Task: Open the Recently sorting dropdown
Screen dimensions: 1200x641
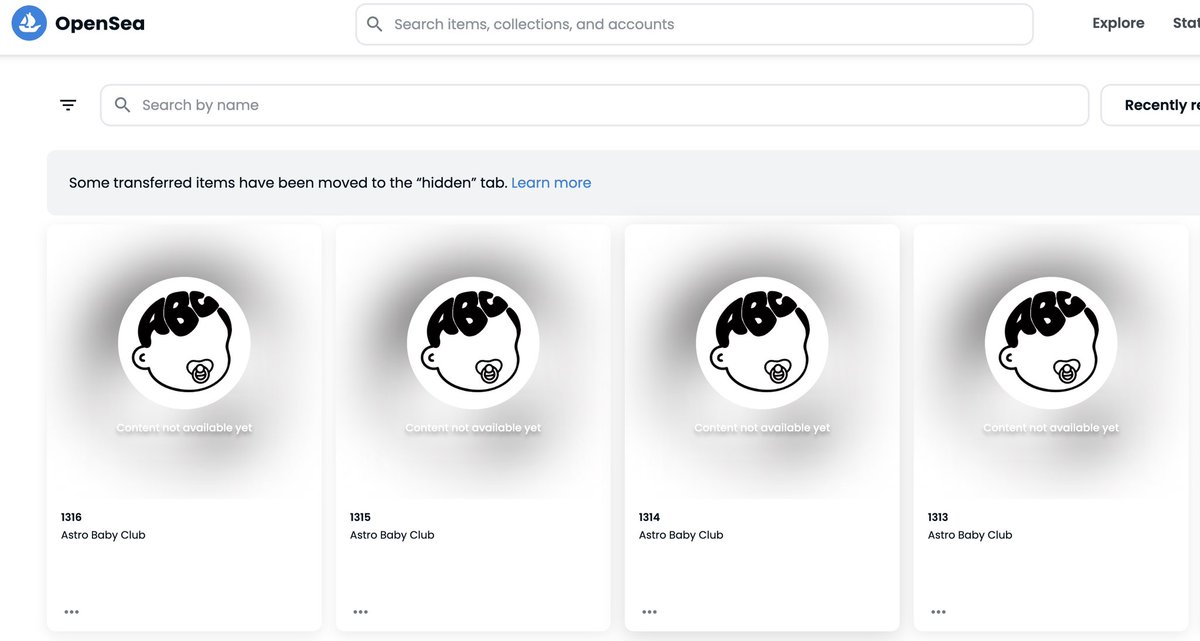Action: (1151, 105)
